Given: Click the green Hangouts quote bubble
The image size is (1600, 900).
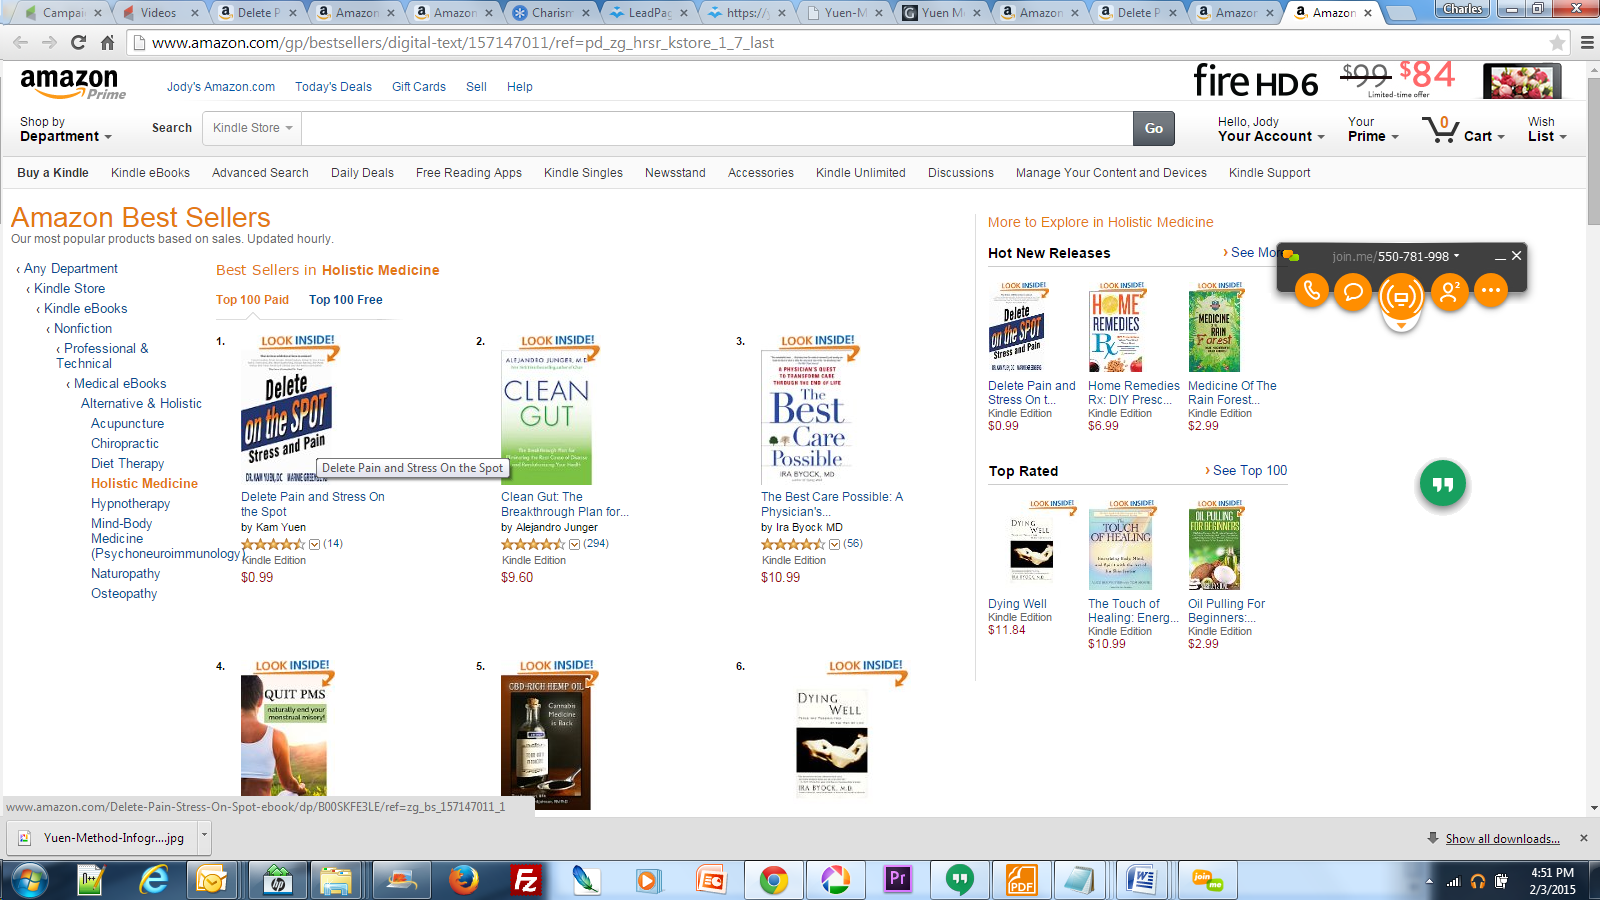Looking at the screenshot, I should coord(1443,484).
